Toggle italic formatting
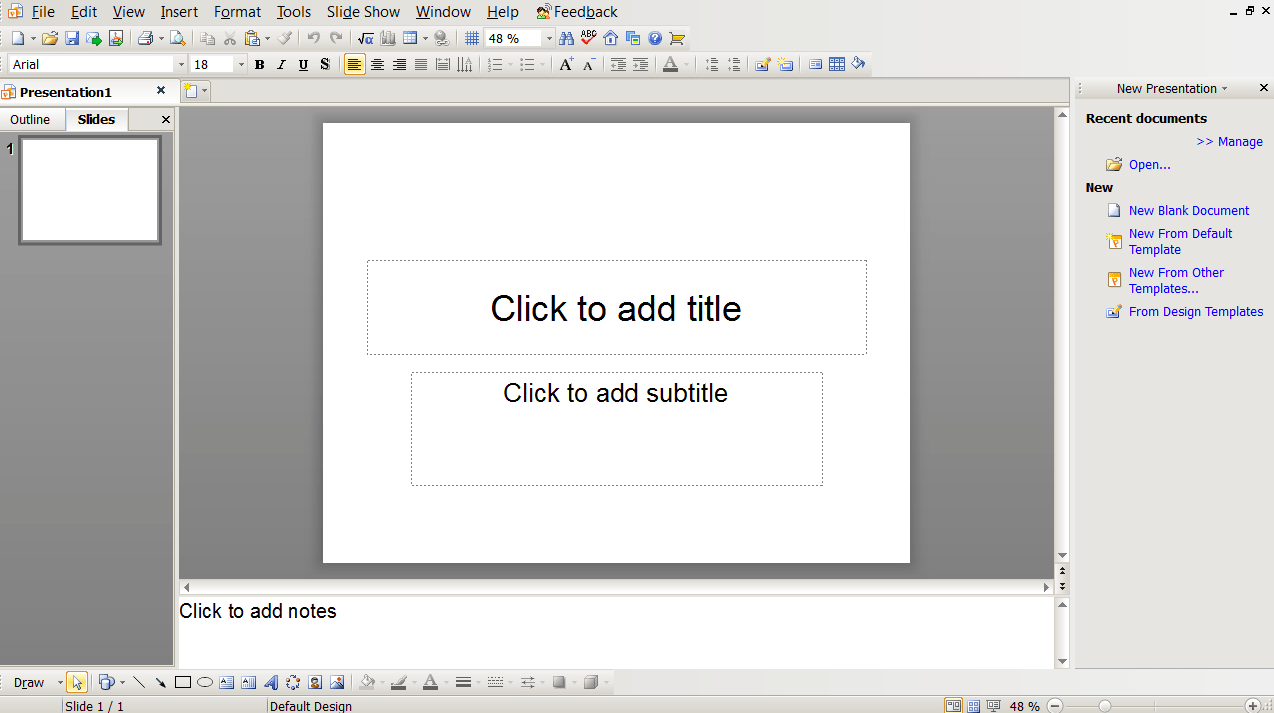The height and width of the screenshot is (713, 1274). click(x=281, y=64)
